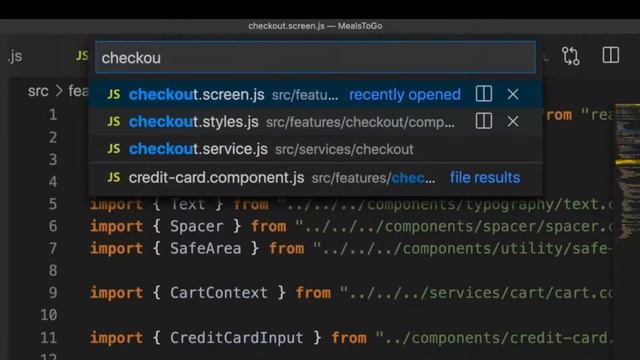Viewport: 640px width, 360px height.
Task: Click JS icon beside checkout.service.js result
Action: [114, 149]
